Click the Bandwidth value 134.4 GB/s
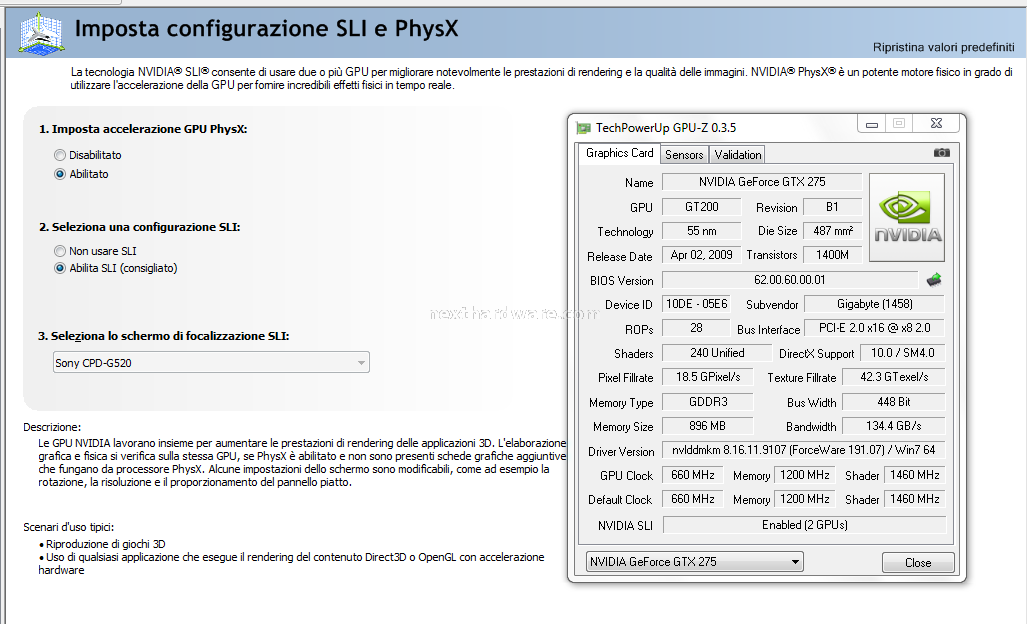The width and height of the screenshot is (1027, 624). pos(894,426)
